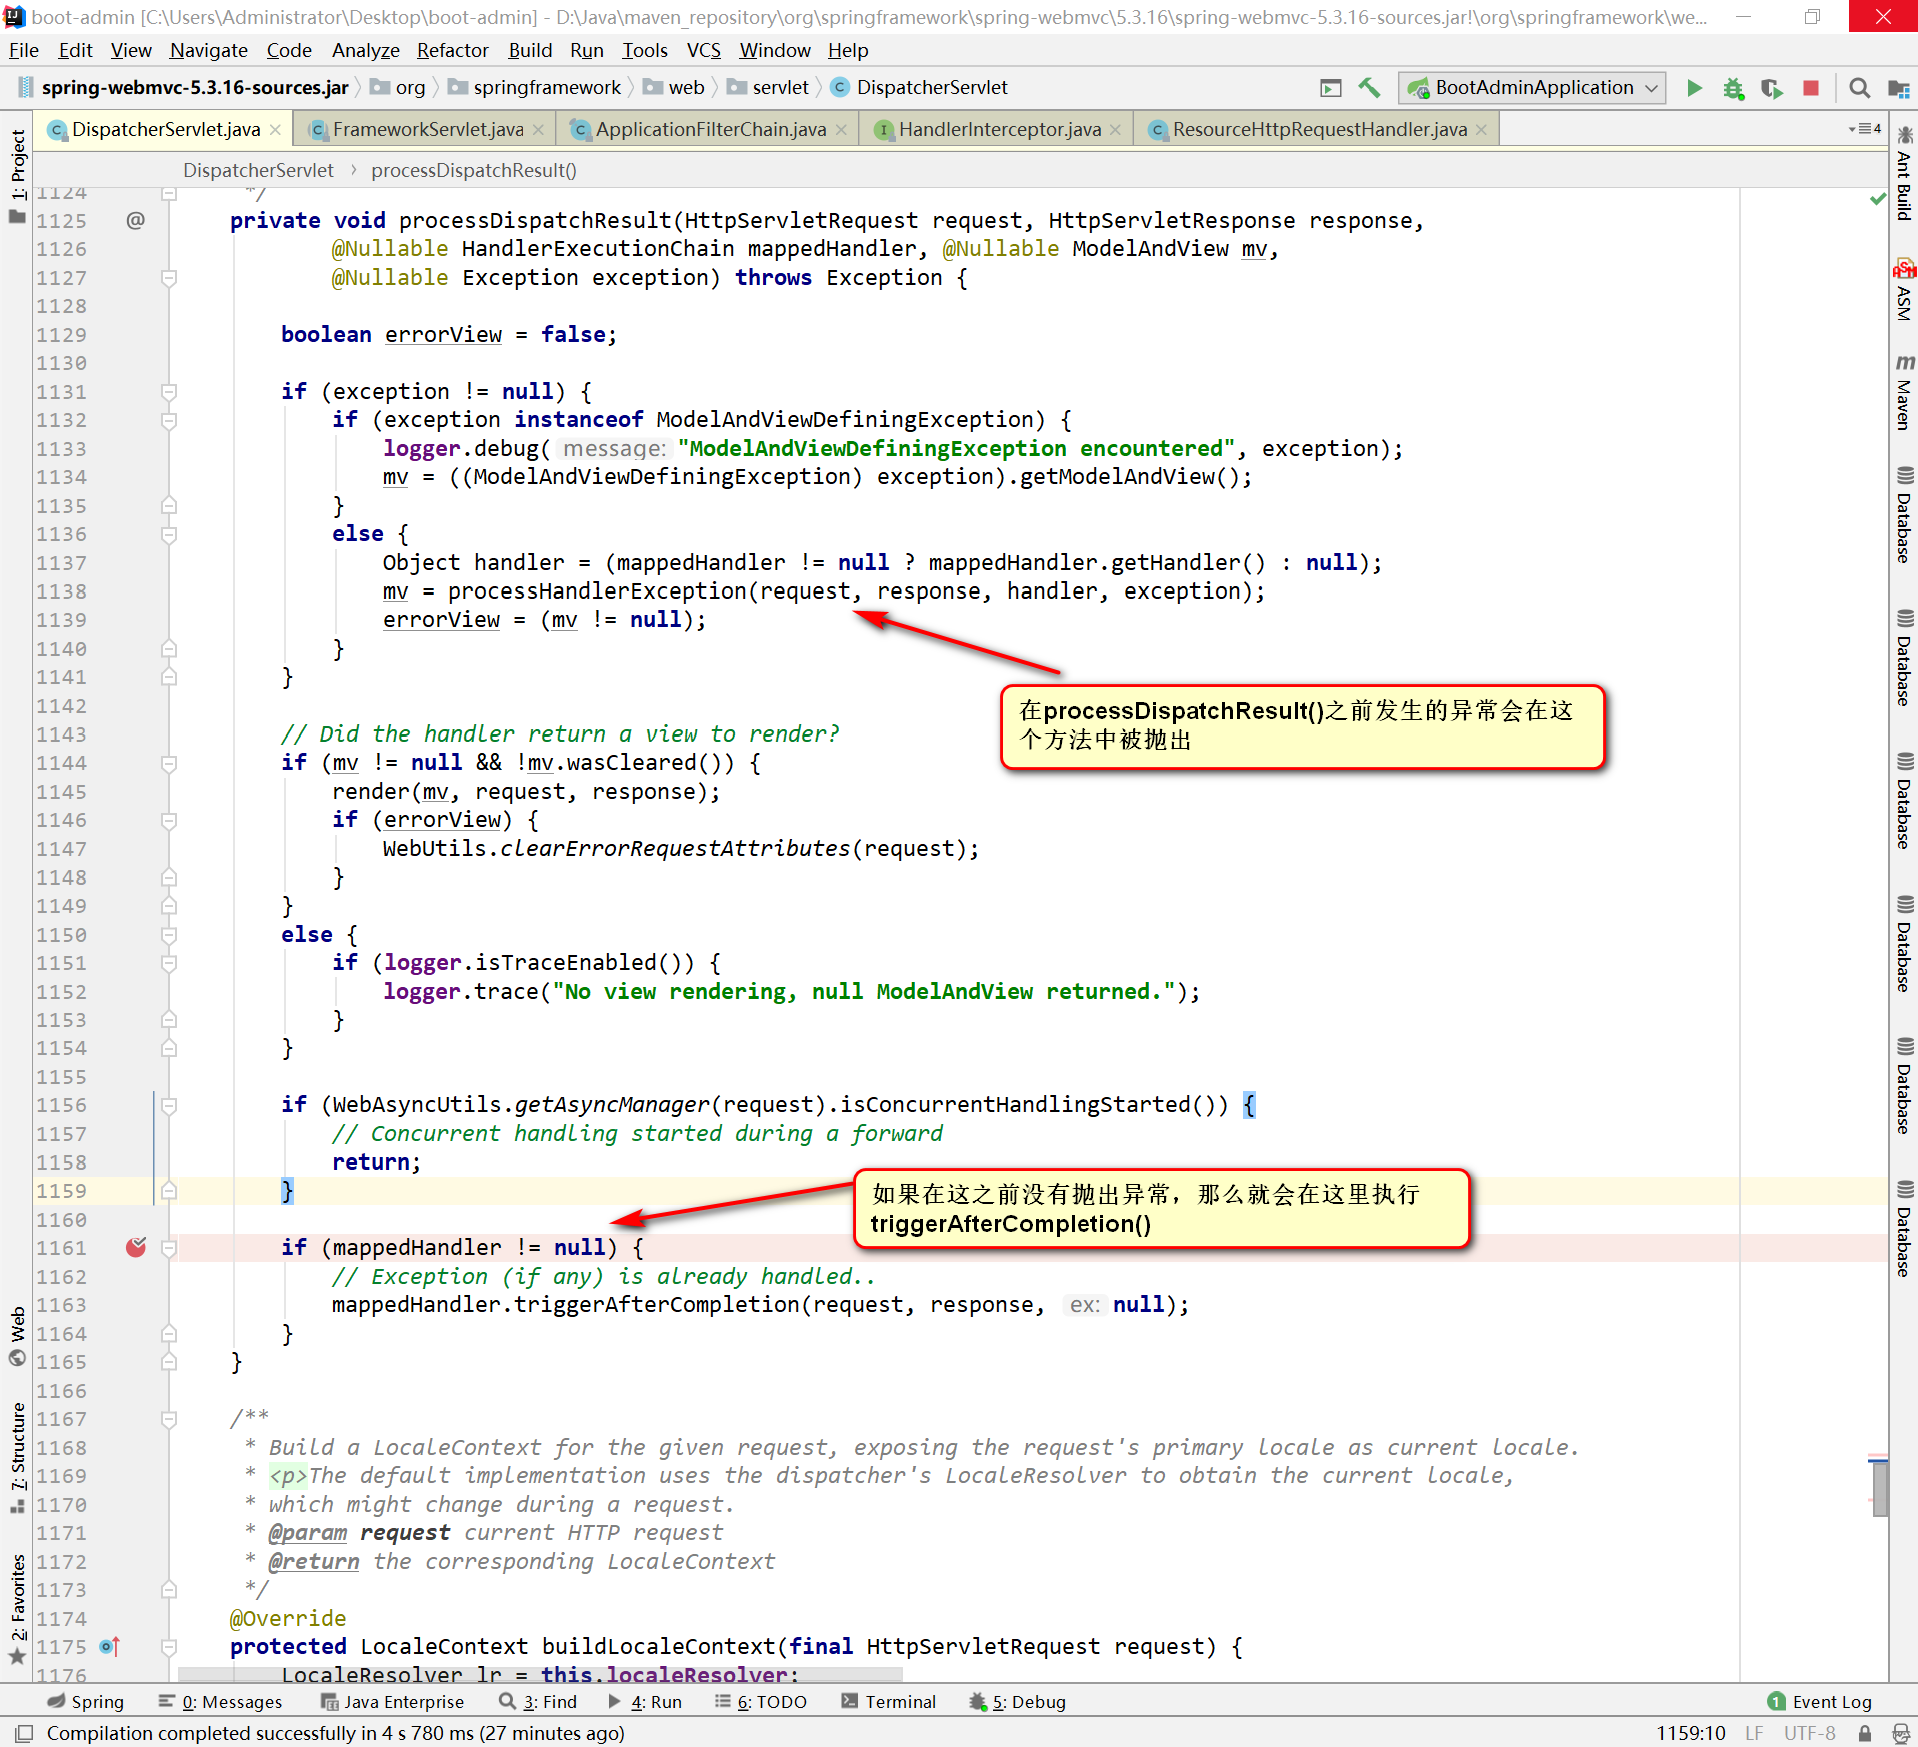Open the Terminal tool window
Viewport: 1918px width, 1747px height.
coord(888,1702)
